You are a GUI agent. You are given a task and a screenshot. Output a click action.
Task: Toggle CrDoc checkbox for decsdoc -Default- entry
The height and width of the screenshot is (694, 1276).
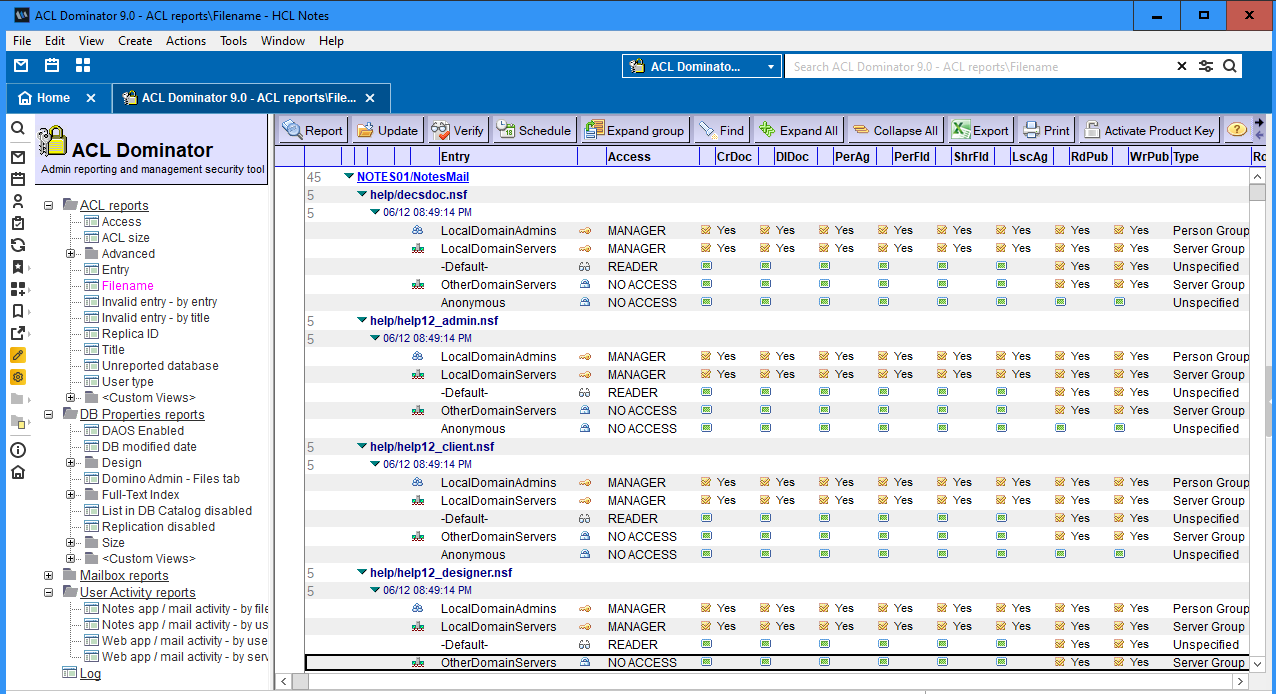tap(706, 266)
